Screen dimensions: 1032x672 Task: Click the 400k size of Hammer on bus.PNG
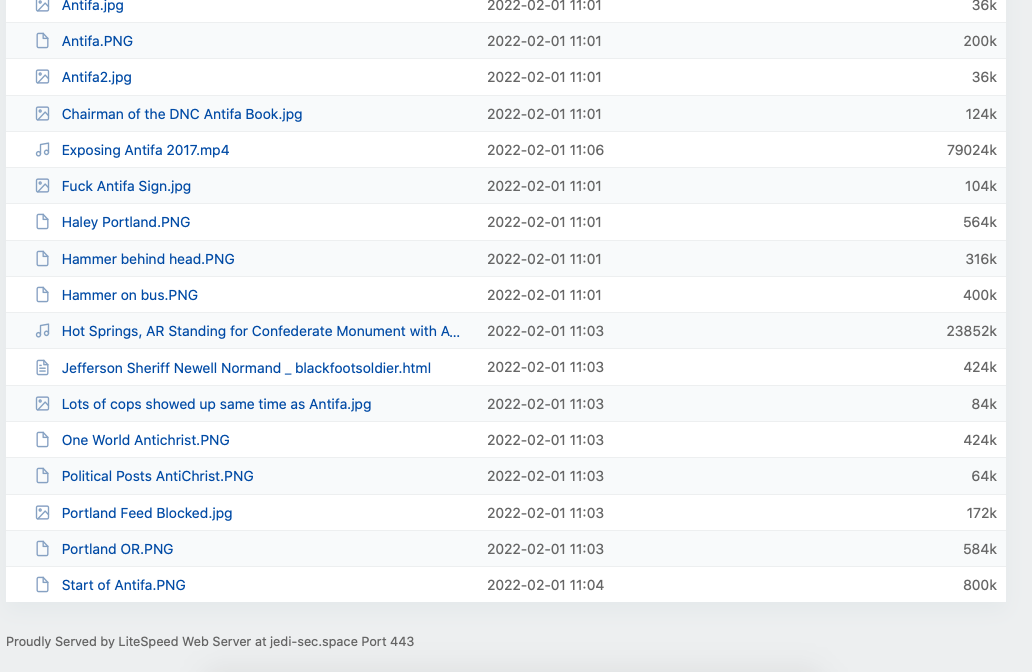pyautogui.click(x=980, y=296)
